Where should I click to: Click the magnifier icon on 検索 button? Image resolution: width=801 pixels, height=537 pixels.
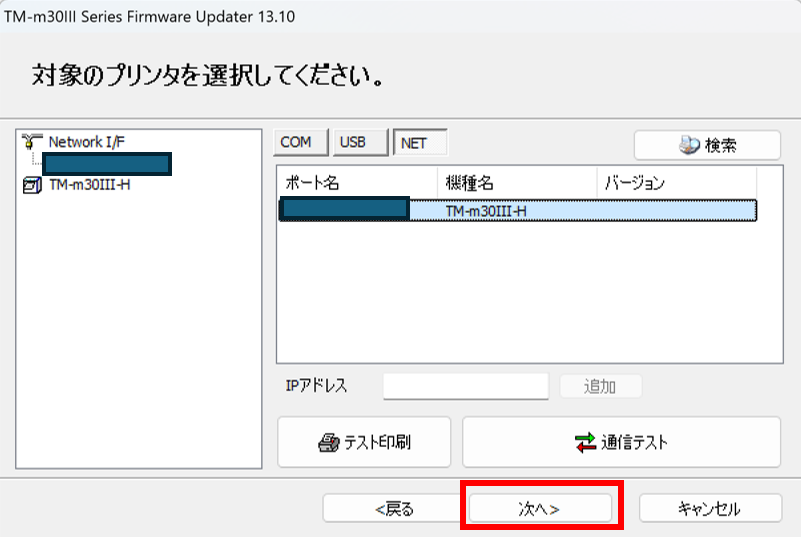689,145
